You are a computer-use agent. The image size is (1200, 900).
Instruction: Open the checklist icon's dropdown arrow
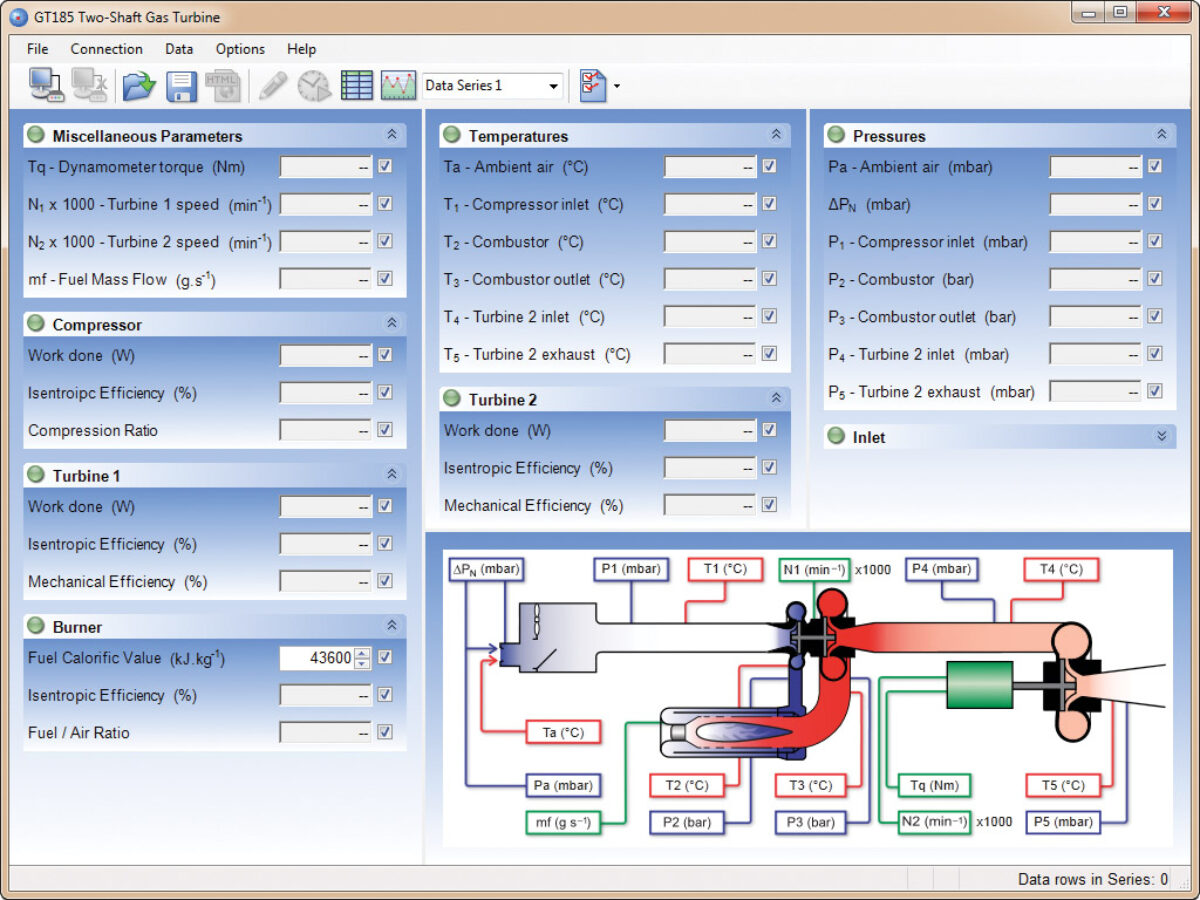tap(617, 87)
